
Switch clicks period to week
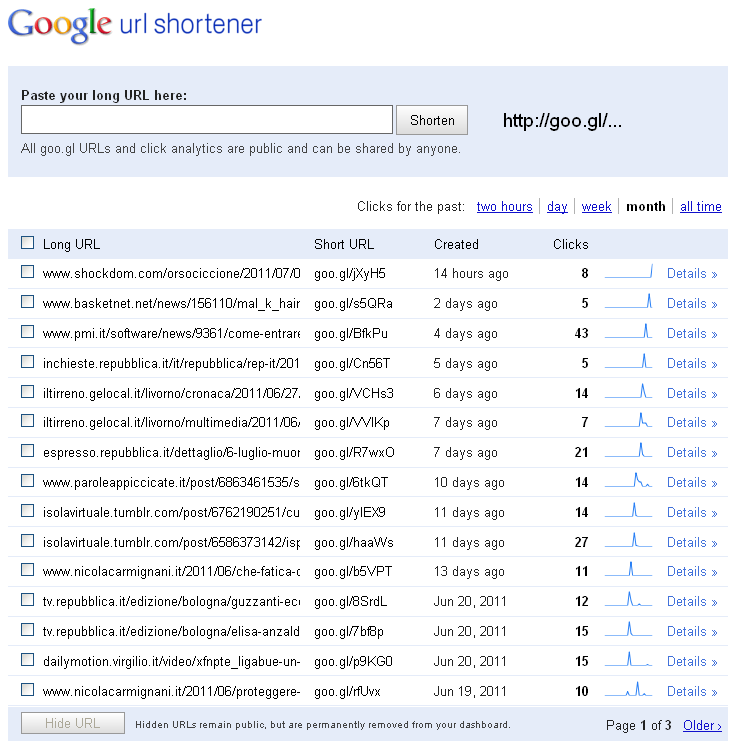click(596, 207)
